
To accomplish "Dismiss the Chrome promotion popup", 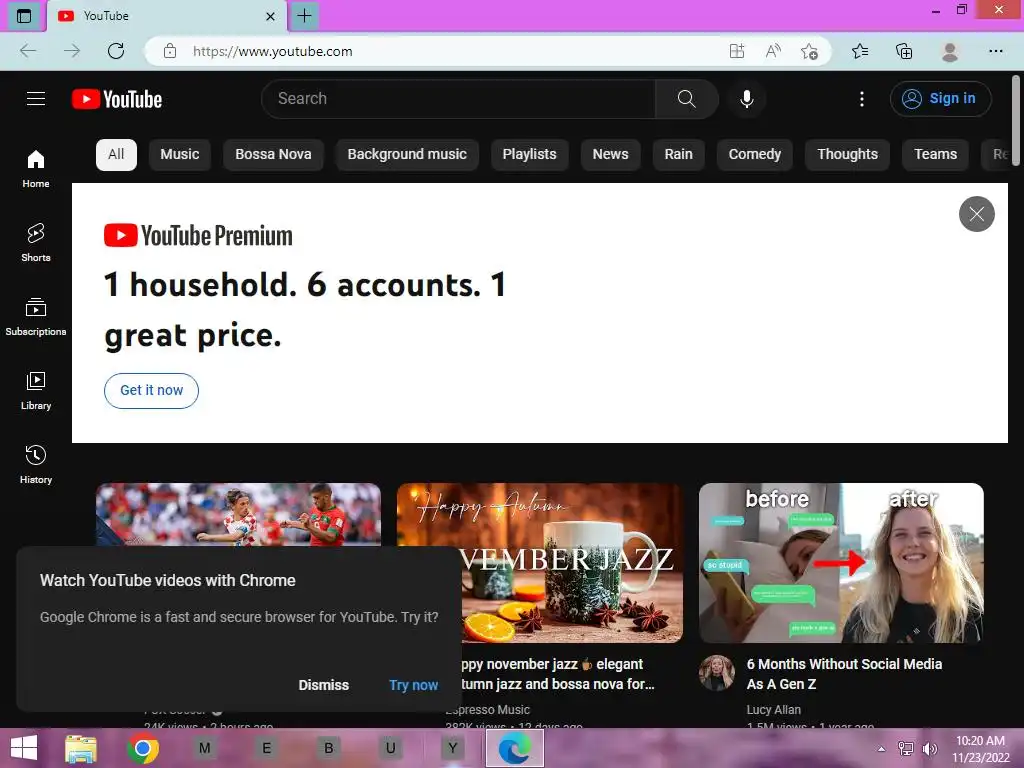I will click(324, 685).
